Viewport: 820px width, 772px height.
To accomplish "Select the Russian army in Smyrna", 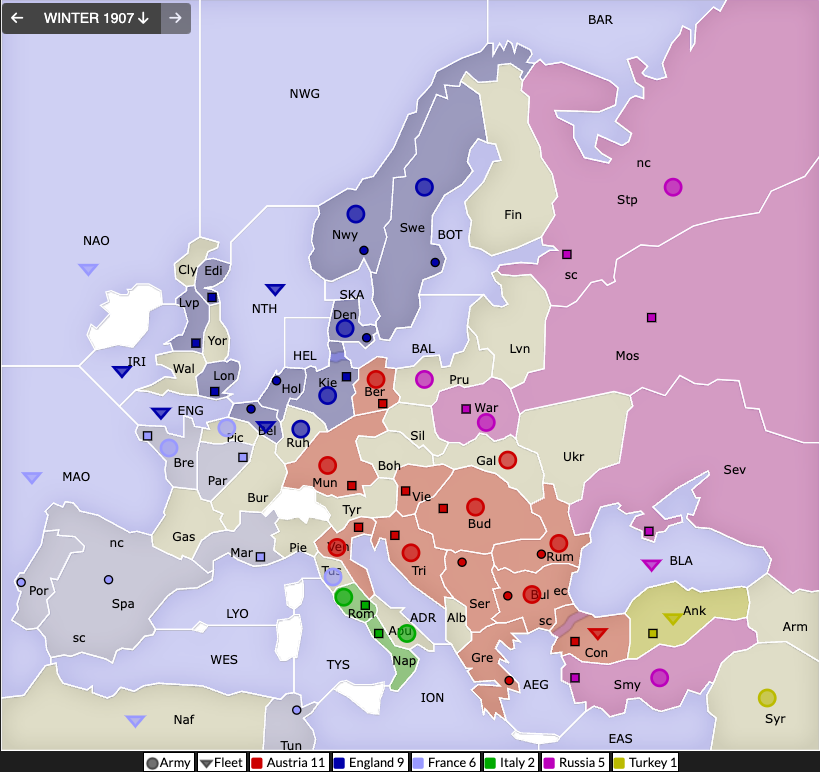I will point(659,678).
